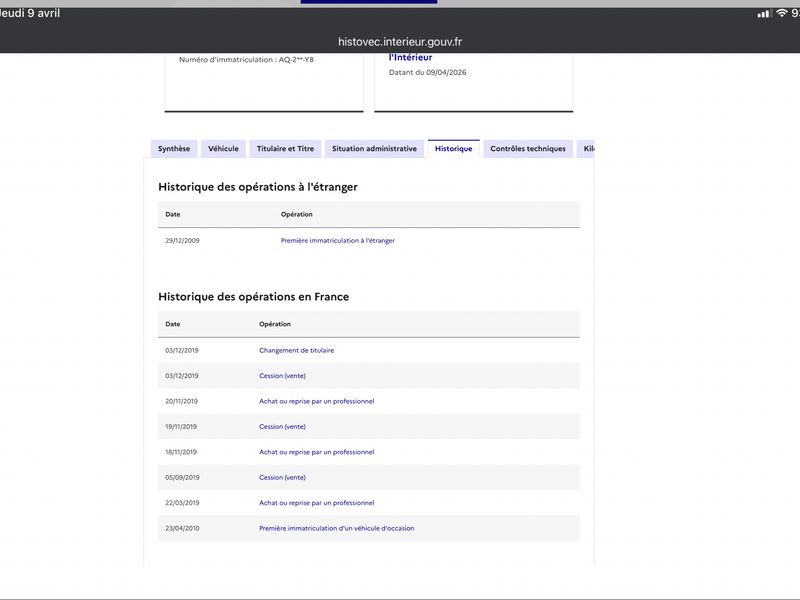Select the date 18/11/2019
This screenshot has height=600, width=800.
(181, 452)
